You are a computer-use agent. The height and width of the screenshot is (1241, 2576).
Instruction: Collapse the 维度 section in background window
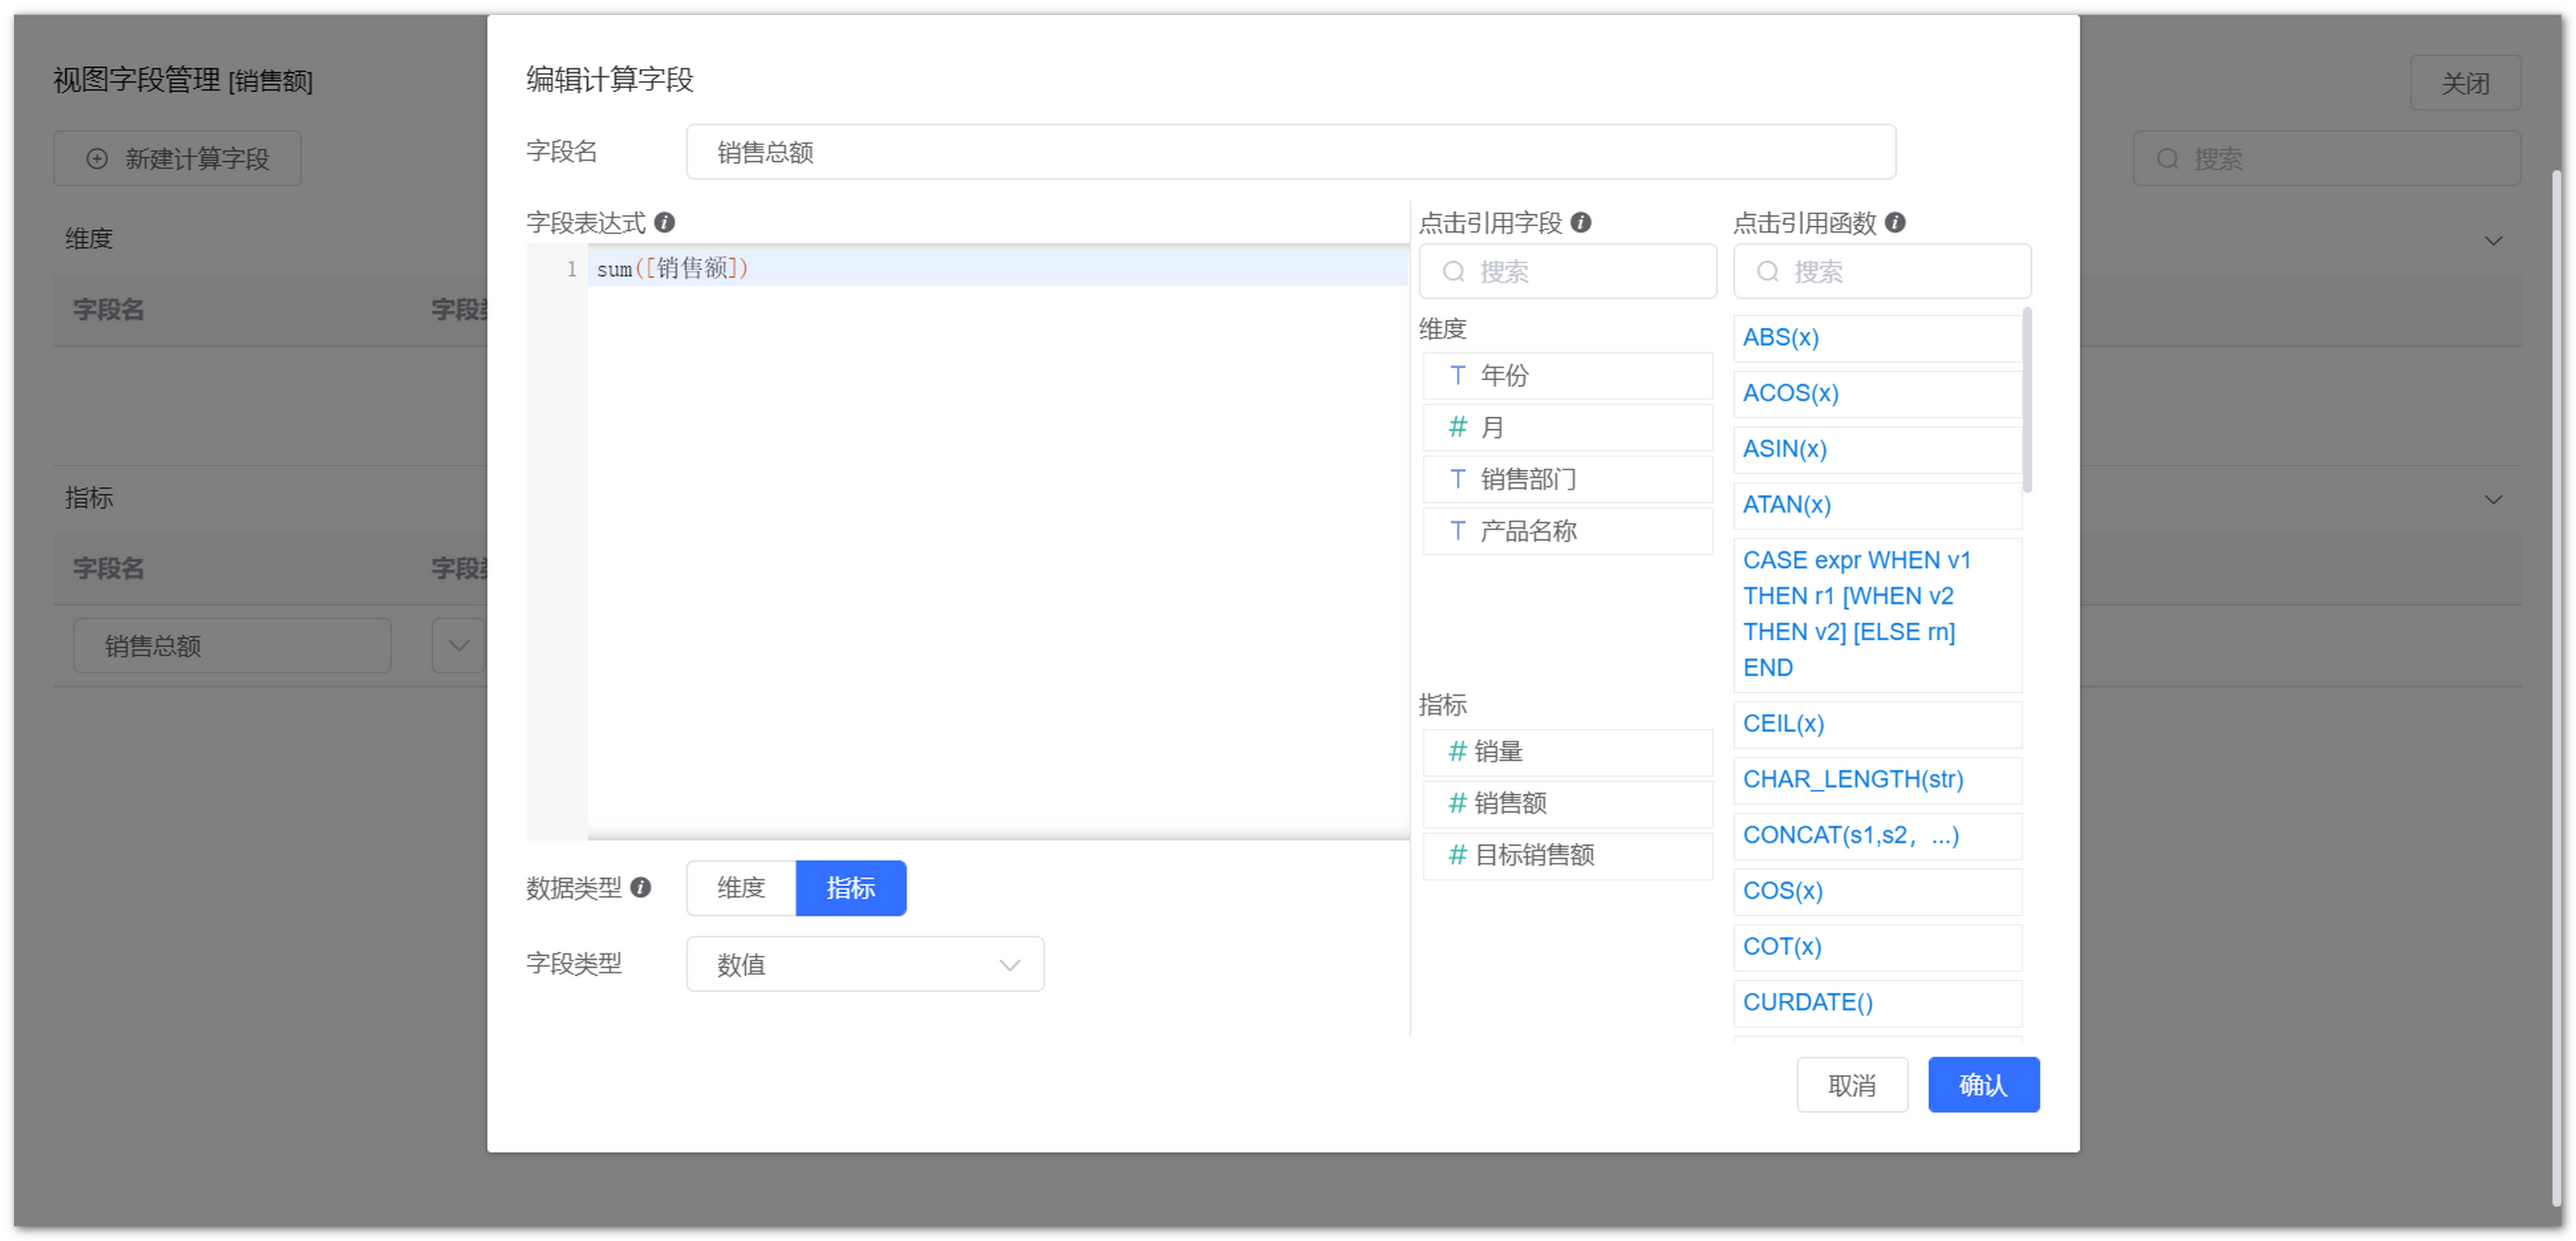pyautogui.click(x=2493, y=240)
